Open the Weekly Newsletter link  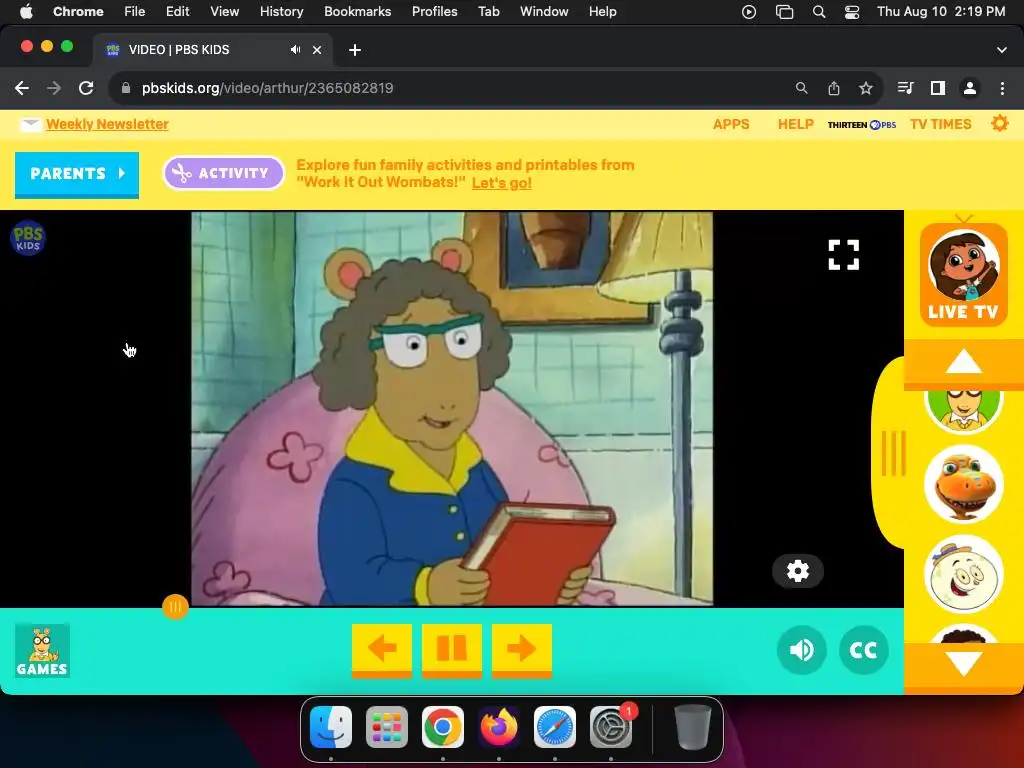pyautogui.click(x=107, y=124)
